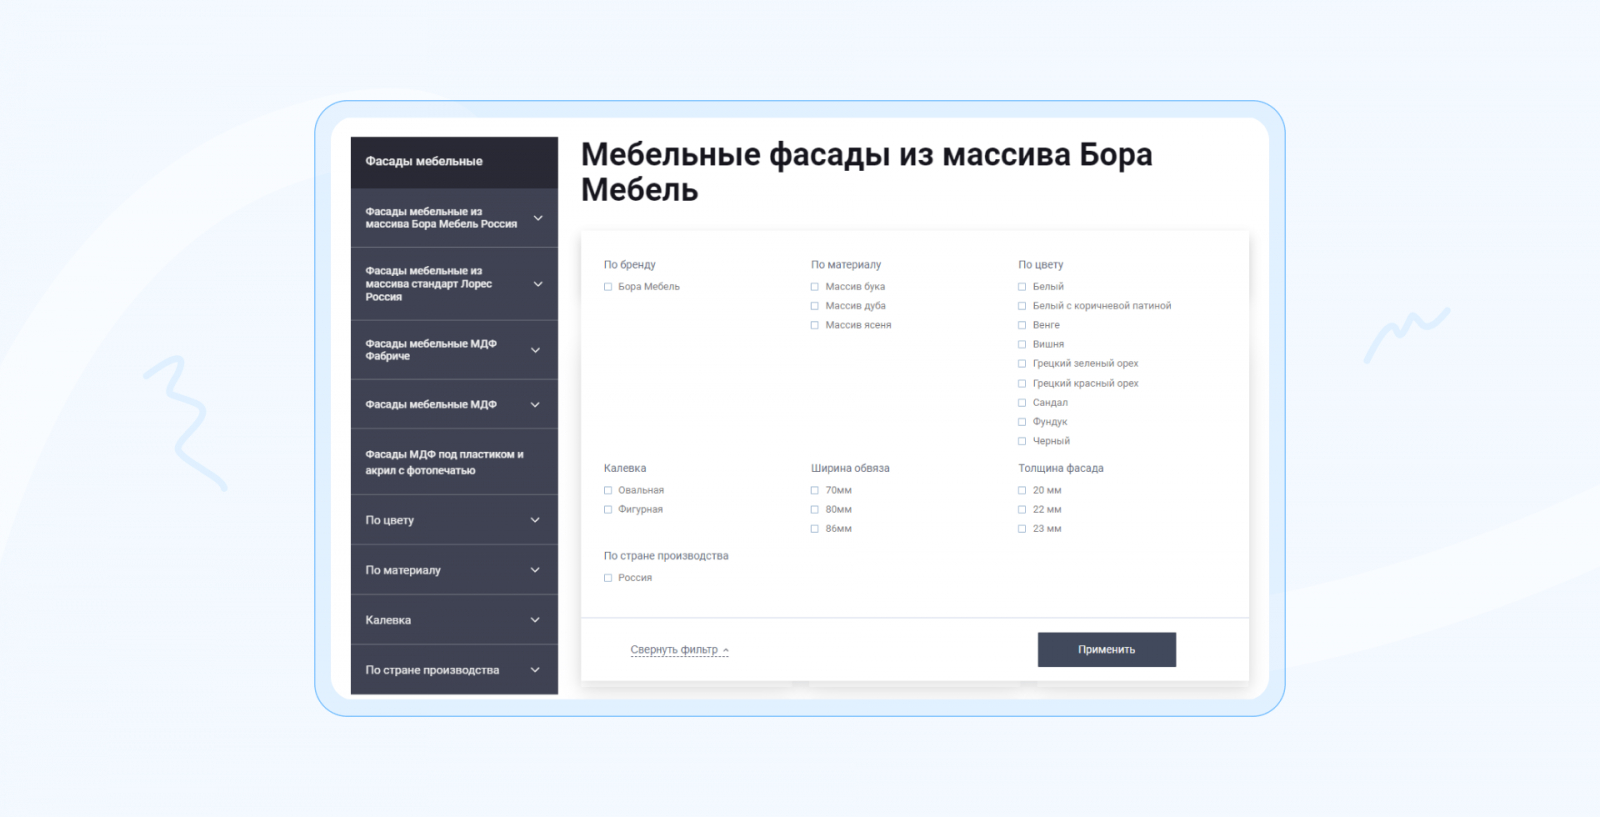The width and height of the screenshot is (1600, 817).
Task: Enable the Массив дуба material filter
Action: tap(815, 306)
